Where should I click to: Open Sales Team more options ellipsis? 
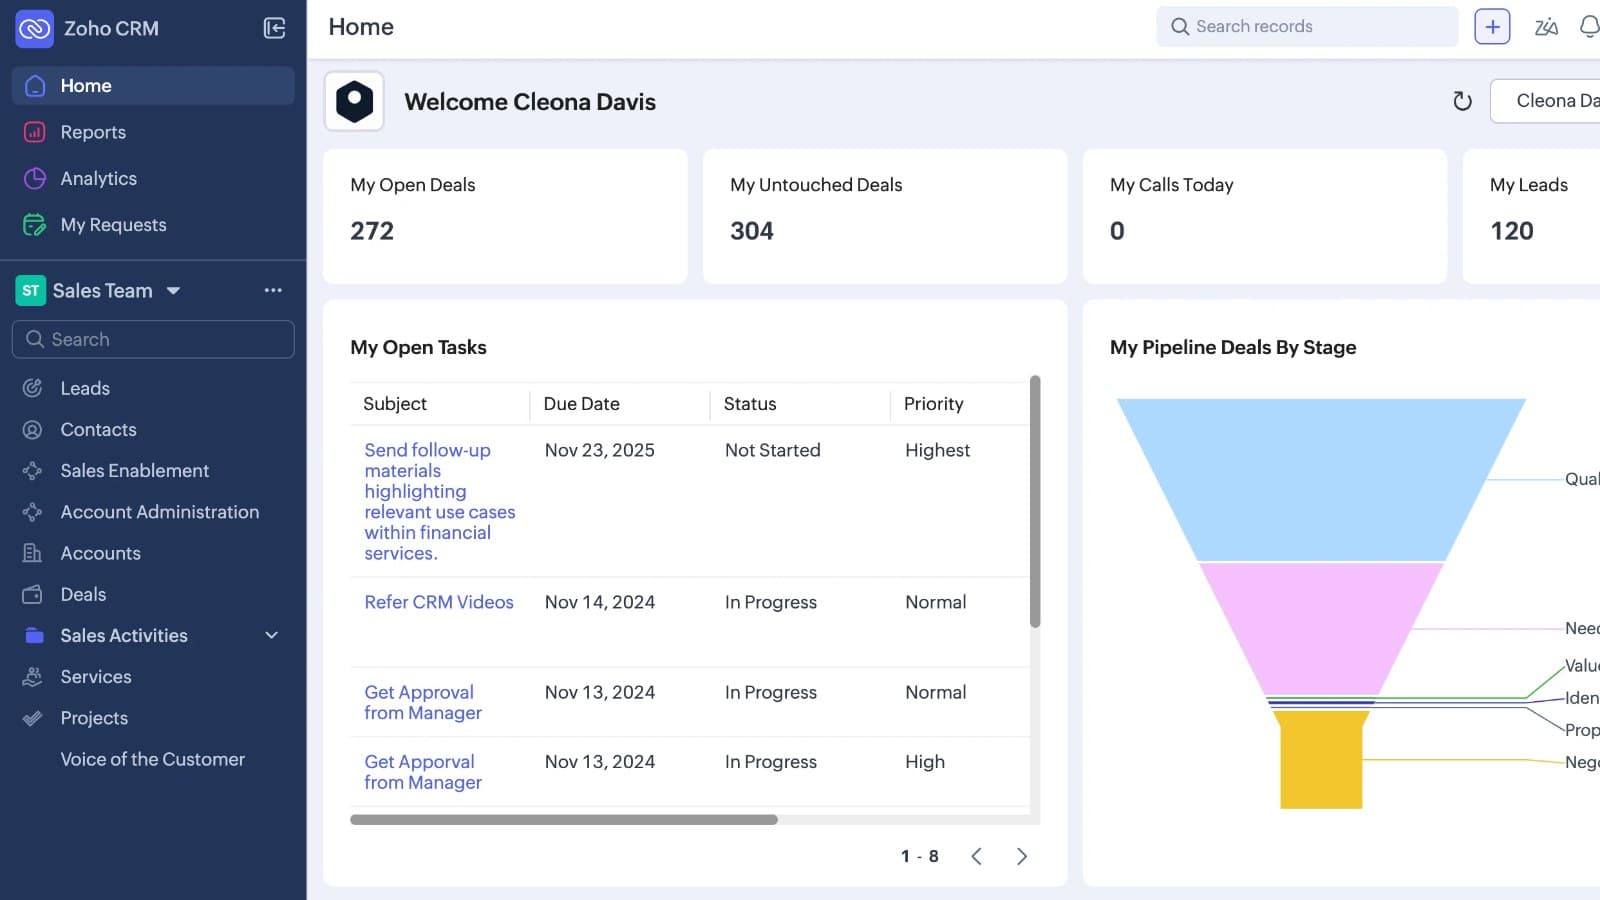(273, 290)
